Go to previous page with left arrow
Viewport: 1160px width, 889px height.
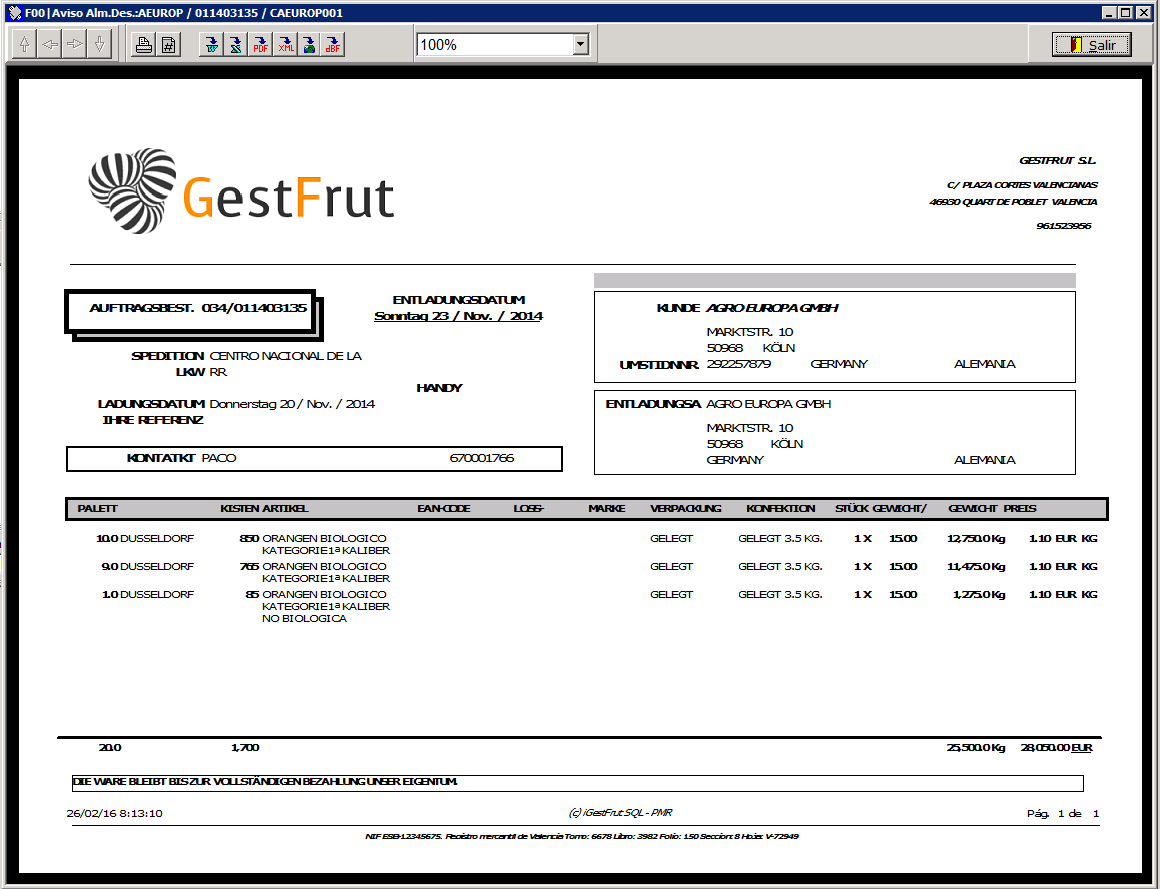point(49,45)
